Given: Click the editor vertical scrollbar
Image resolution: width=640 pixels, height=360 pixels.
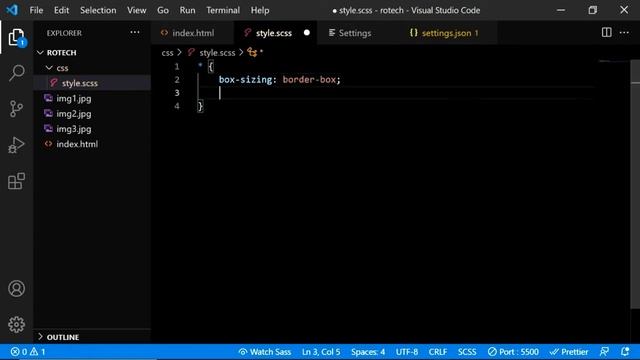Looking at the screenshot, I should pos(635,184).
